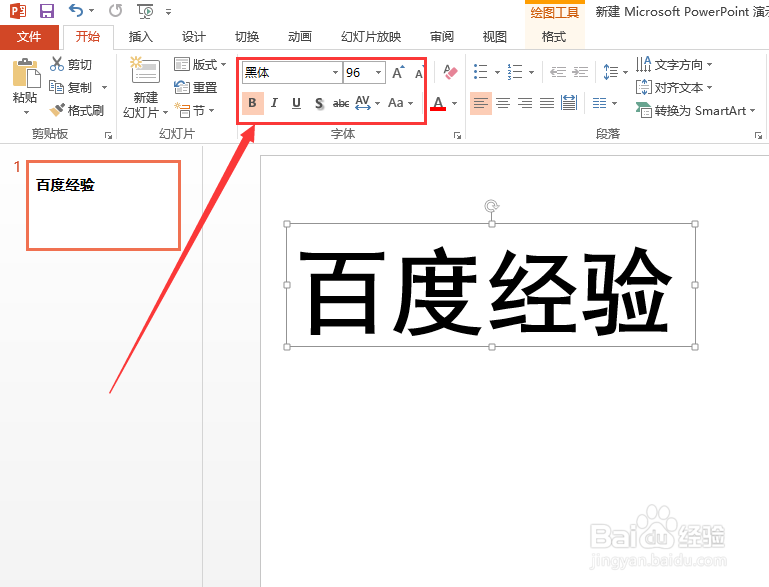
Task: Open line spacing options
Action: (615, 73)
